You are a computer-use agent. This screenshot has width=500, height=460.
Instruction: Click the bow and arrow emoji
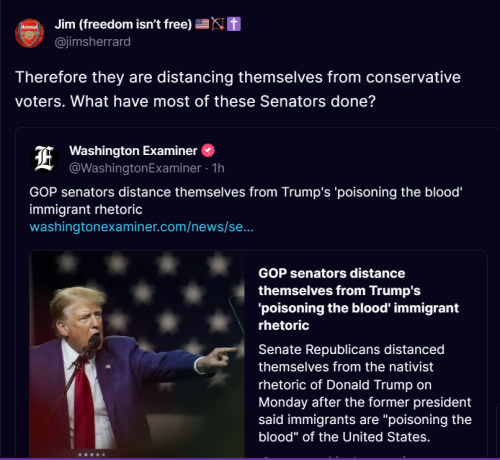pos(218,24)
